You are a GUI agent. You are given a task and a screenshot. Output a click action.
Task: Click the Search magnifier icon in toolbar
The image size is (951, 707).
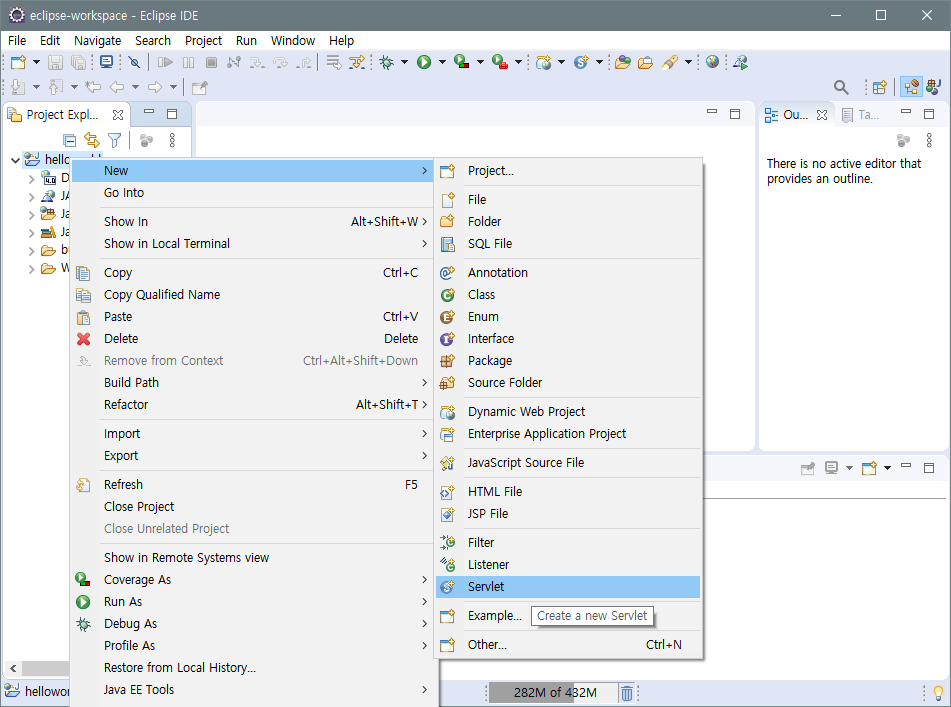tap(841, 87)
